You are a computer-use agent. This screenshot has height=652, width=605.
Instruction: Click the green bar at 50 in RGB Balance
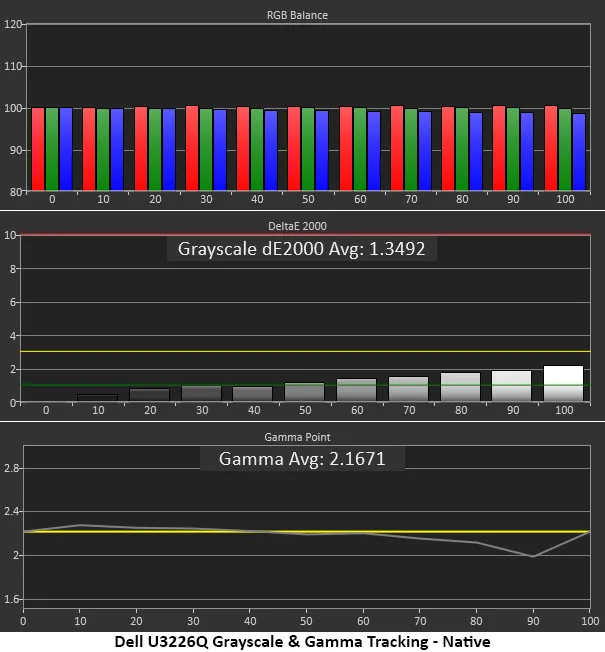point(308,148)
